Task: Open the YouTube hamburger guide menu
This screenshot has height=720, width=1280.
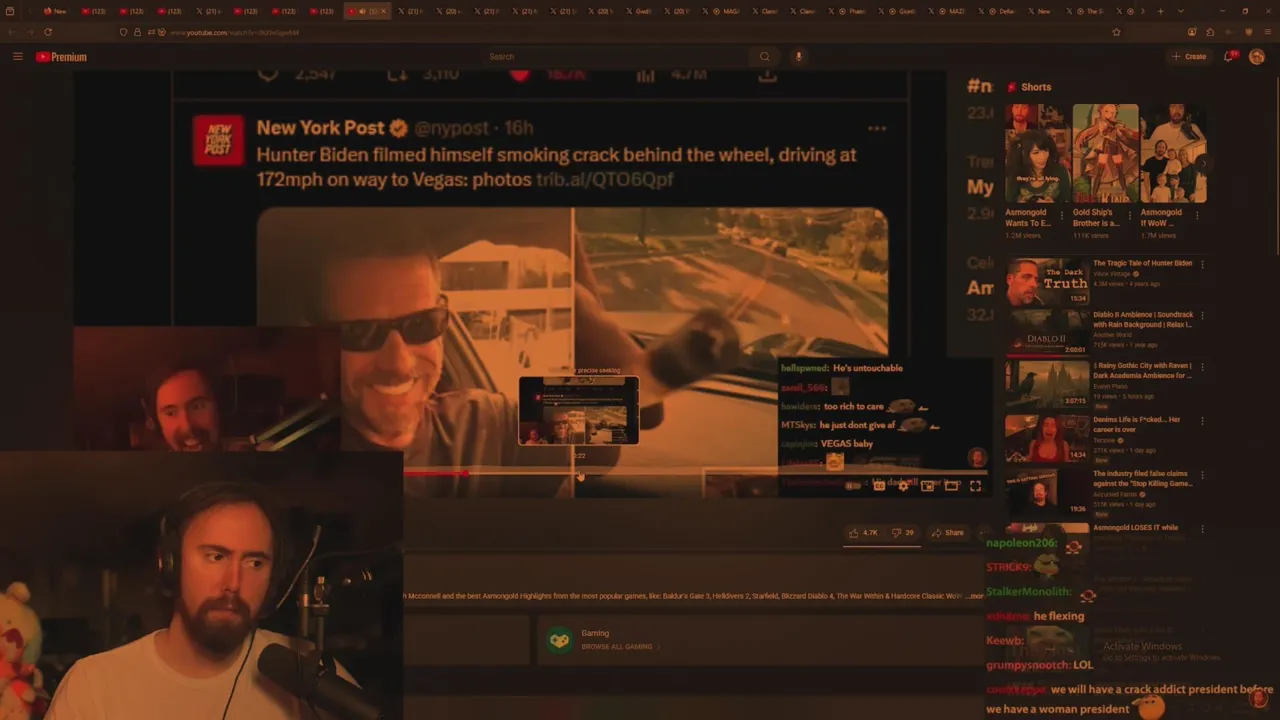Action: [17, 57]
